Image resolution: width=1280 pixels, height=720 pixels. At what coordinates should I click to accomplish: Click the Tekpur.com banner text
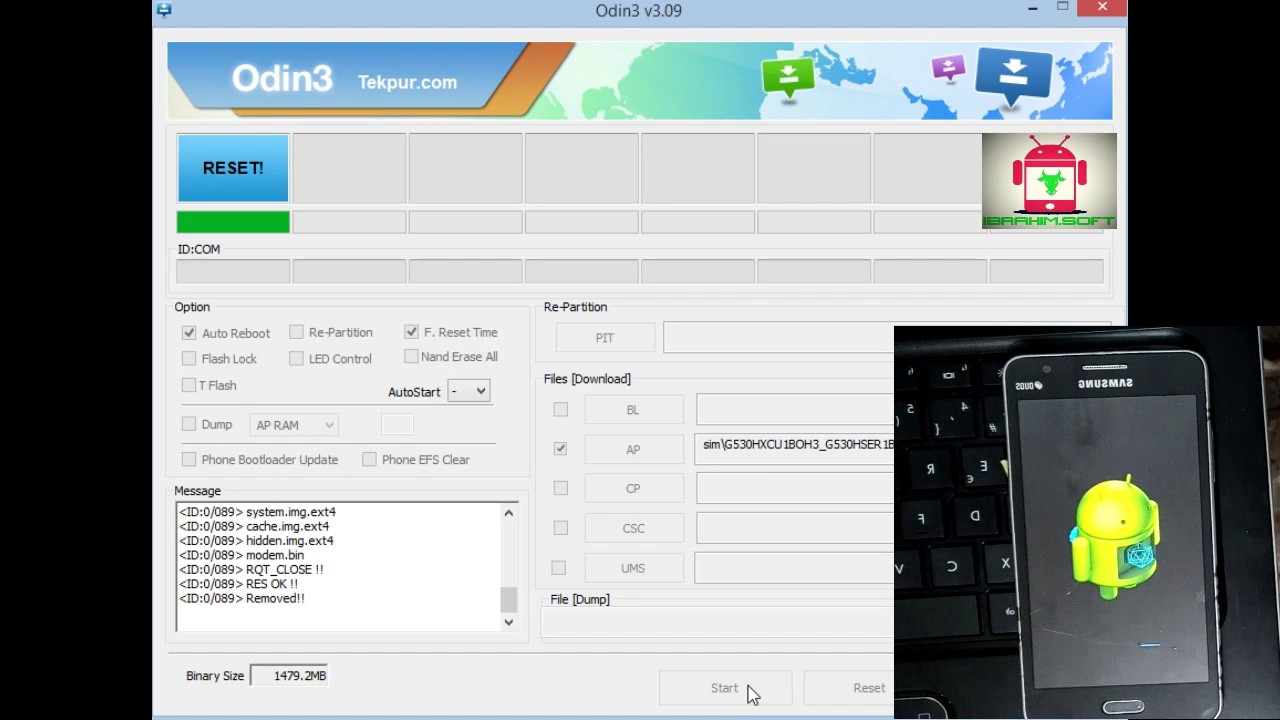pyautogui.click(x=407, y=82)
